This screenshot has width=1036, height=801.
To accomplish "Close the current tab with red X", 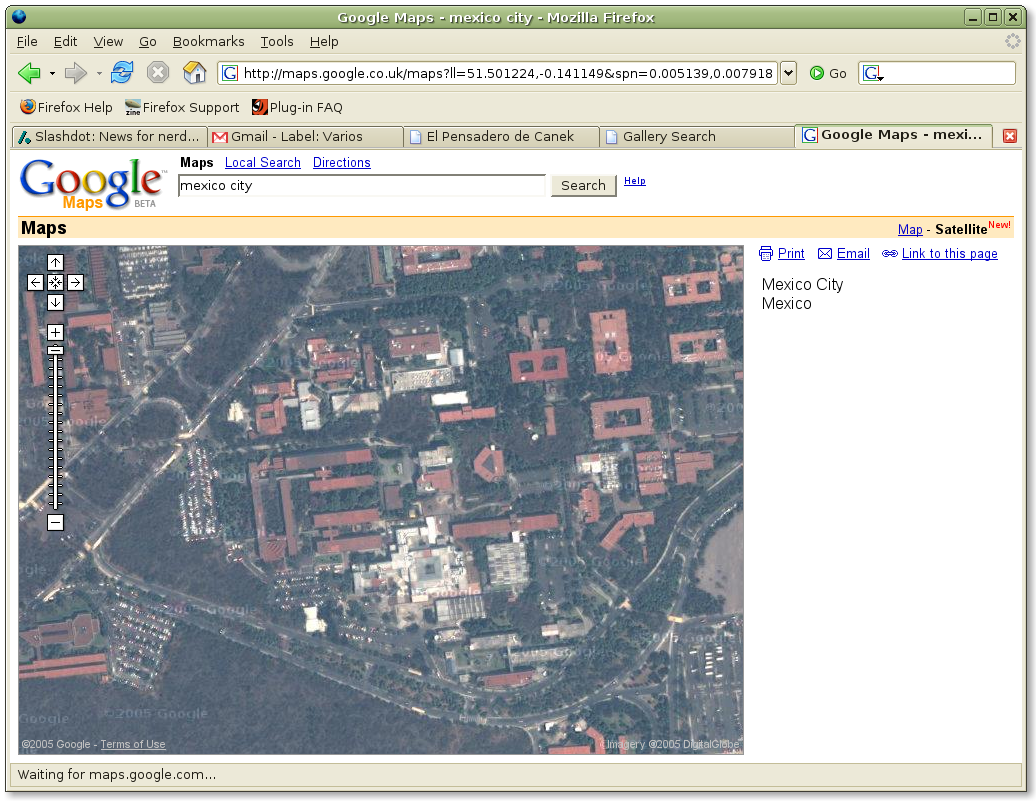I will pos(1010,136).
